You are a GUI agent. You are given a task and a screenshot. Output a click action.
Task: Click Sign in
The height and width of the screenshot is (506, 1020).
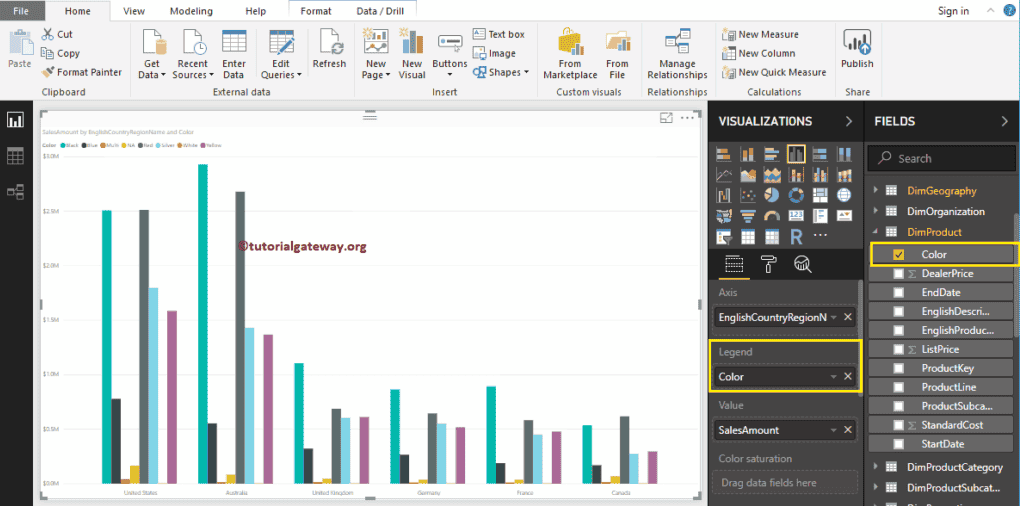(953, 10)
